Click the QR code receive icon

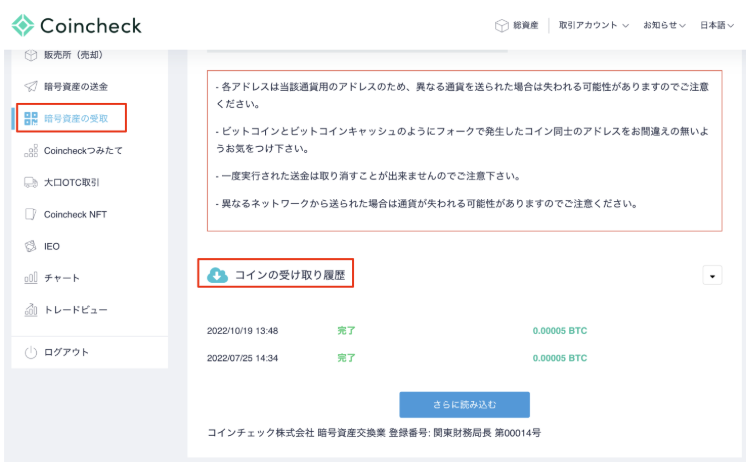pyautogui.click(x=30, y=119)
